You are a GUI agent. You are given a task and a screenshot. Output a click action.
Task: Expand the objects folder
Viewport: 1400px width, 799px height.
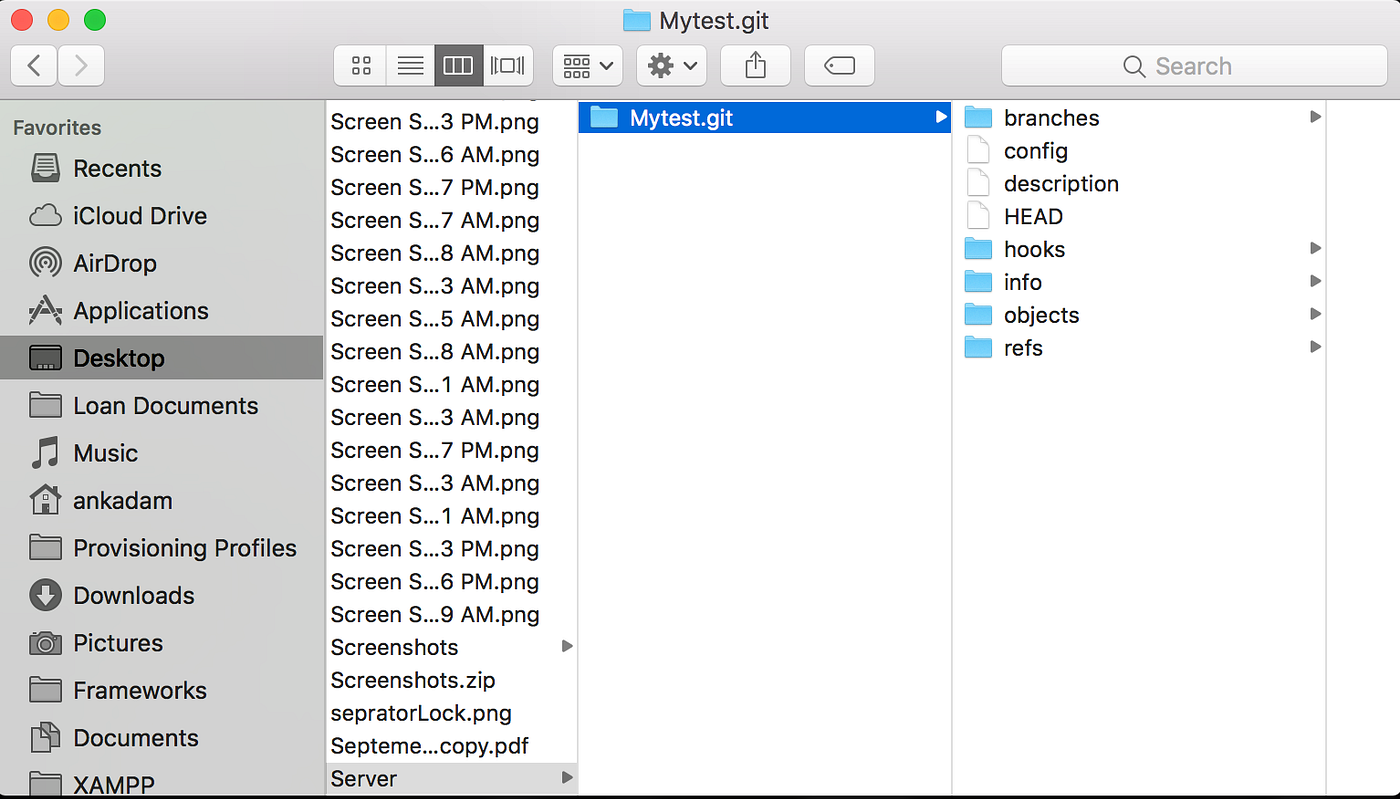1314,314
